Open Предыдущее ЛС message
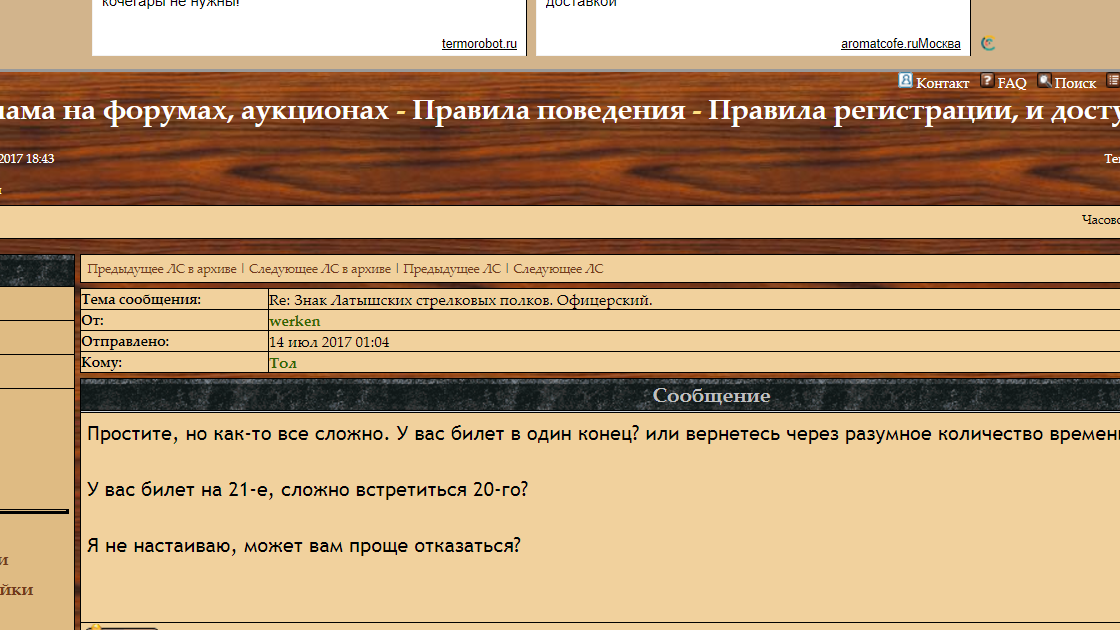 coord(451,269)
